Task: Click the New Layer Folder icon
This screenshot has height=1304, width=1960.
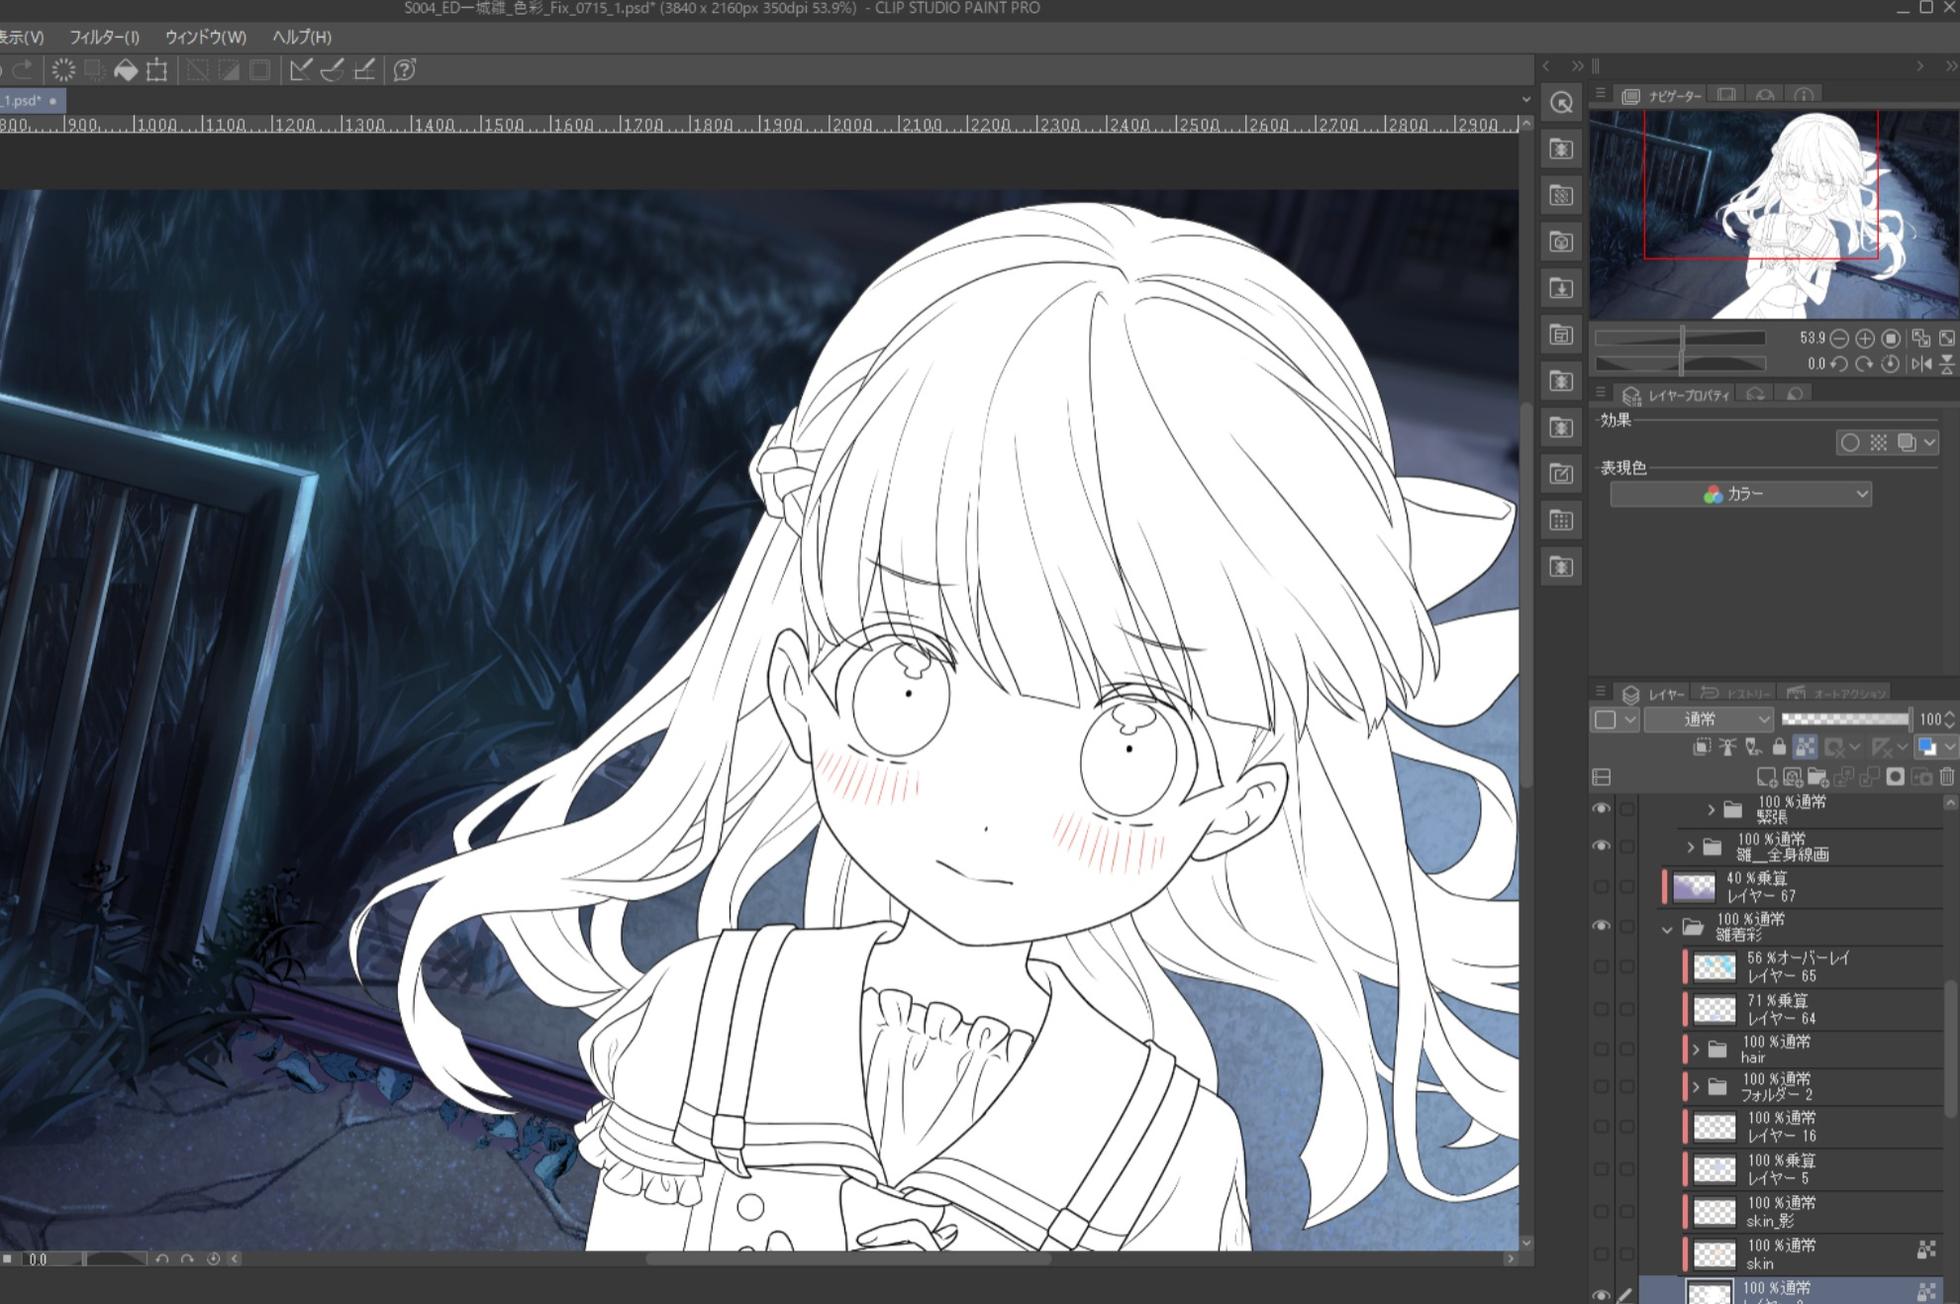Action: pos(1817,777)
